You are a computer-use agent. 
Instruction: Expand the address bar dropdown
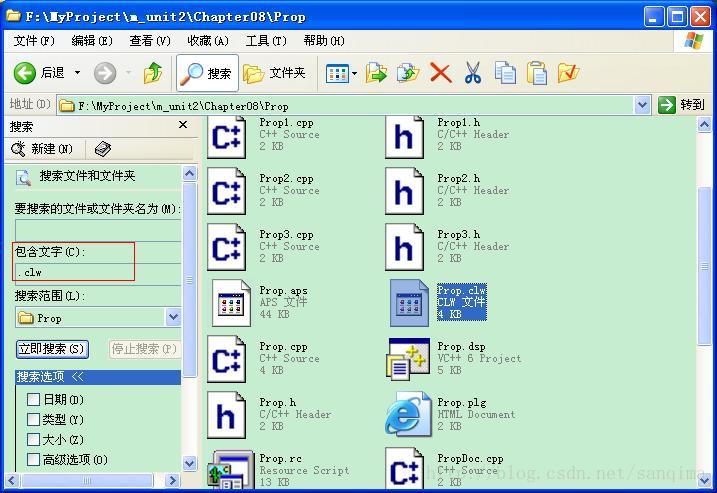(642, 106)
